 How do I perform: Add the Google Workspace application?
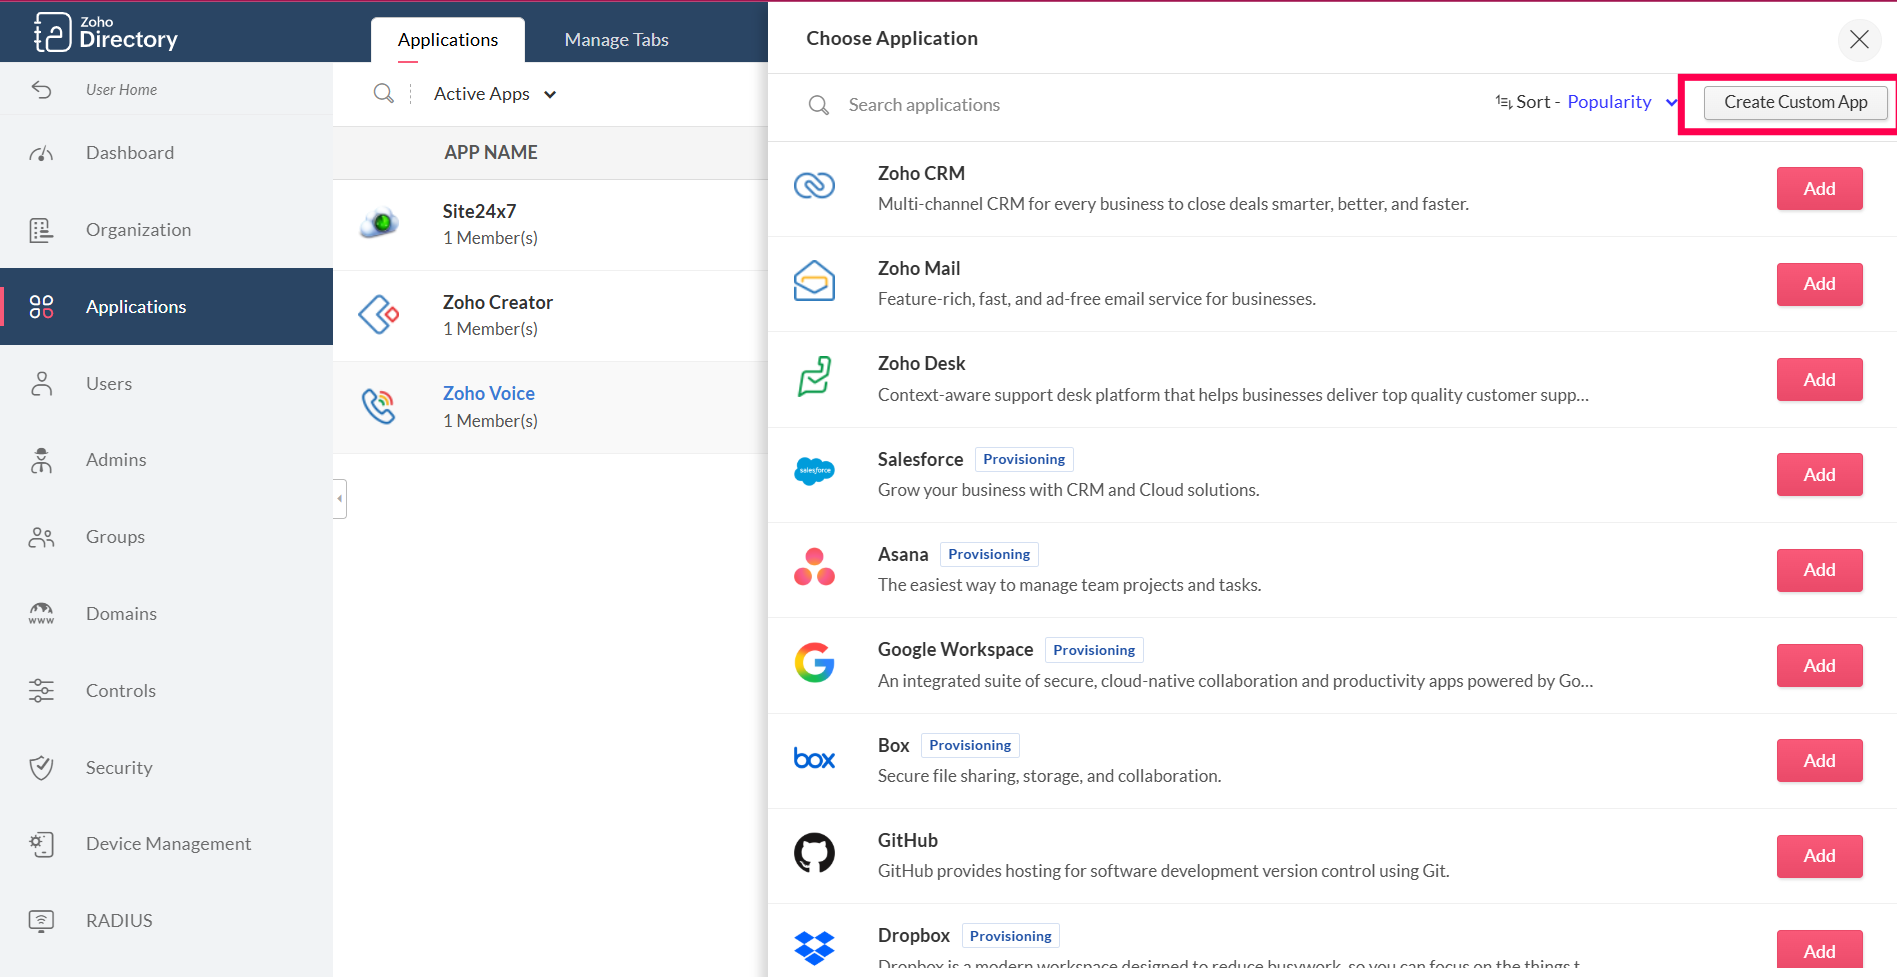1818,666
